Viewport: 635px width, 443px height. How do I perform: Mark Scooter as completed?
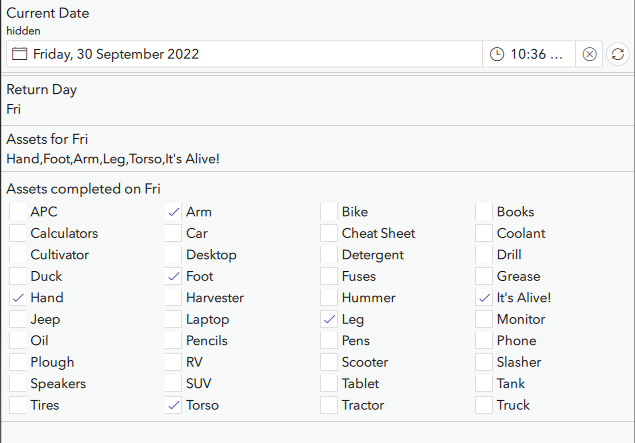pos(329,362)
